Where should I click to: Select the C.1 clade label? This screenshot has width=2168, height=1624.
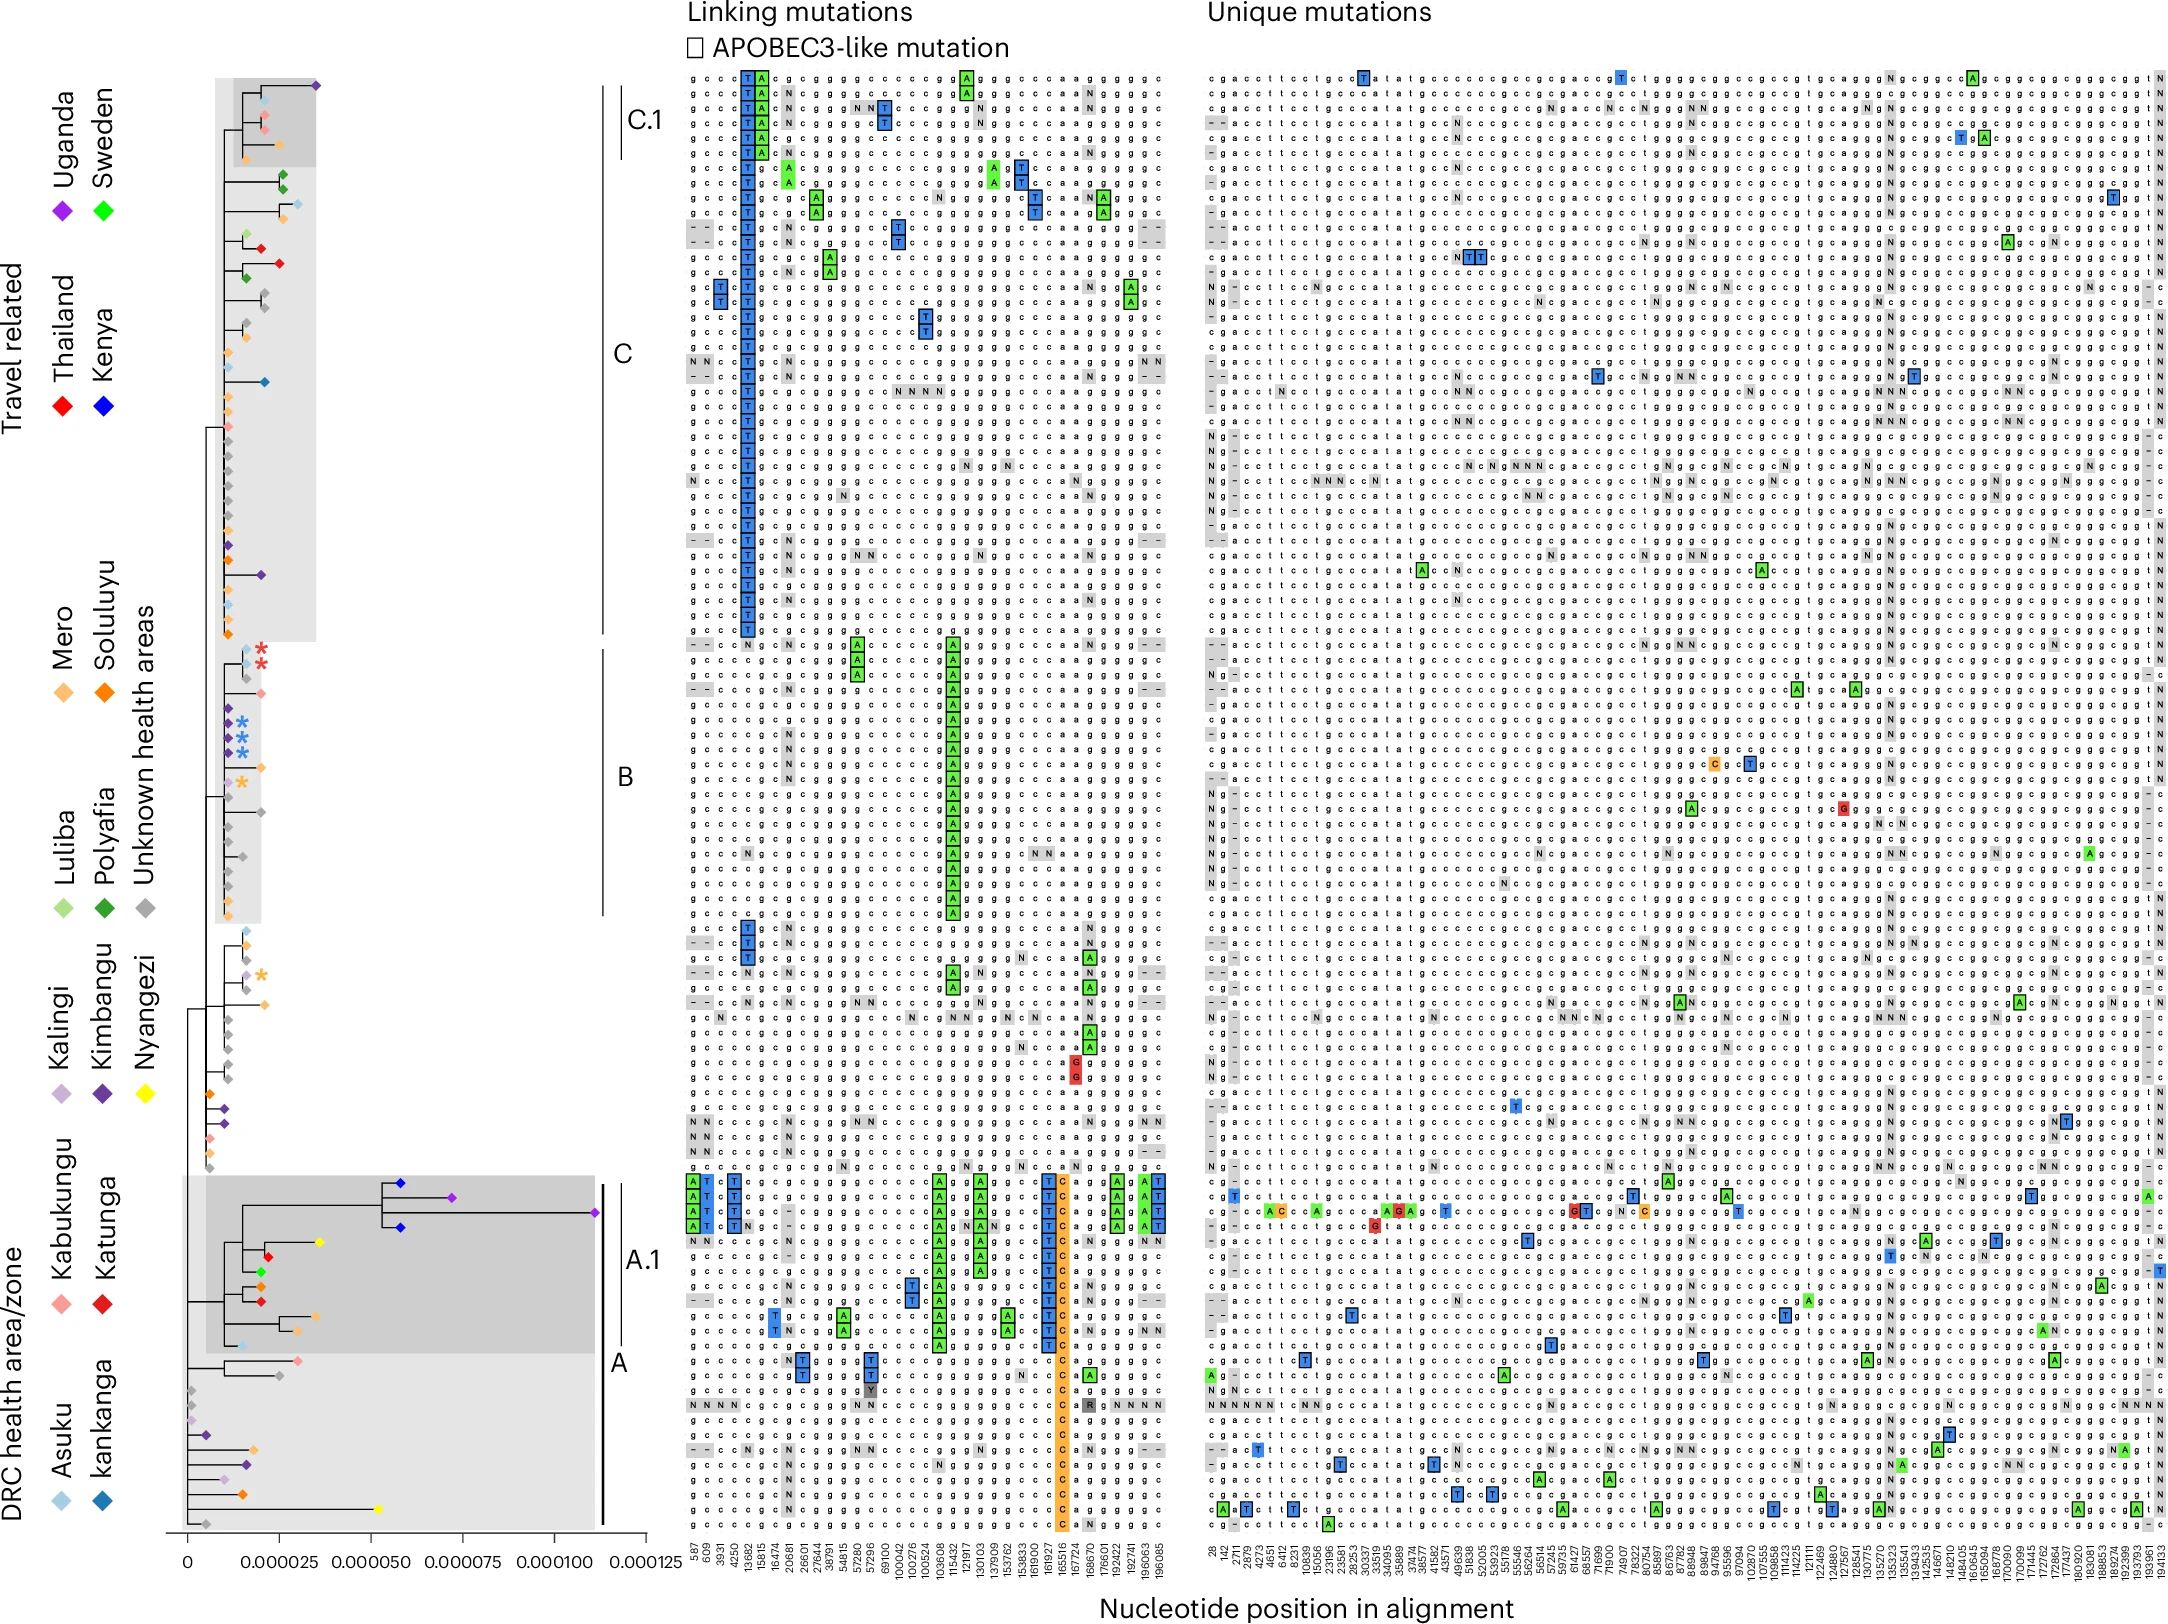point(644,119)
